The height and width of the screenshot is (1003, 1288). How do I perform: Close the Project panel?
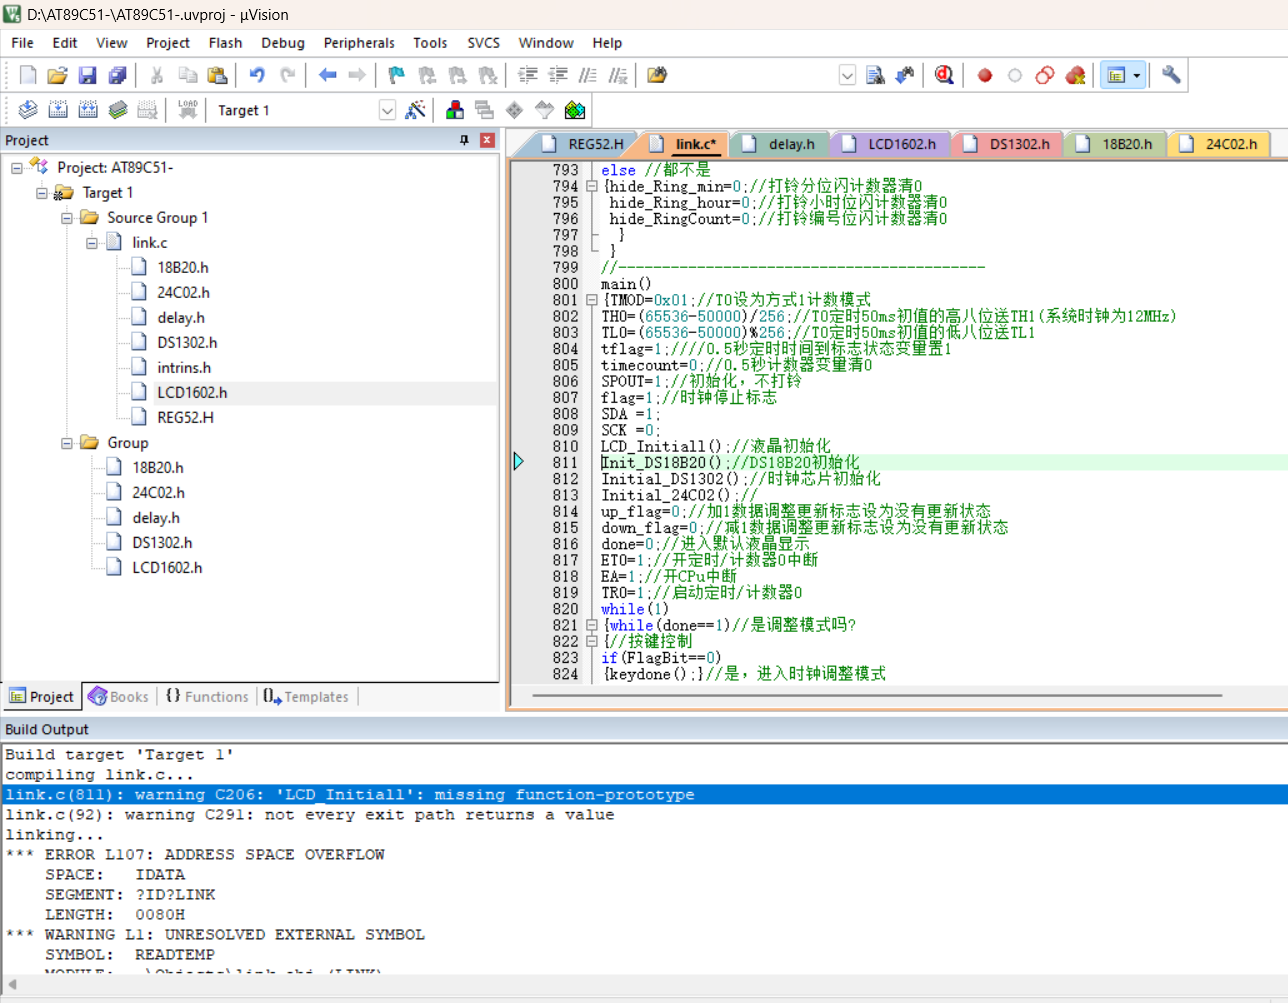[x=487, y=140]
